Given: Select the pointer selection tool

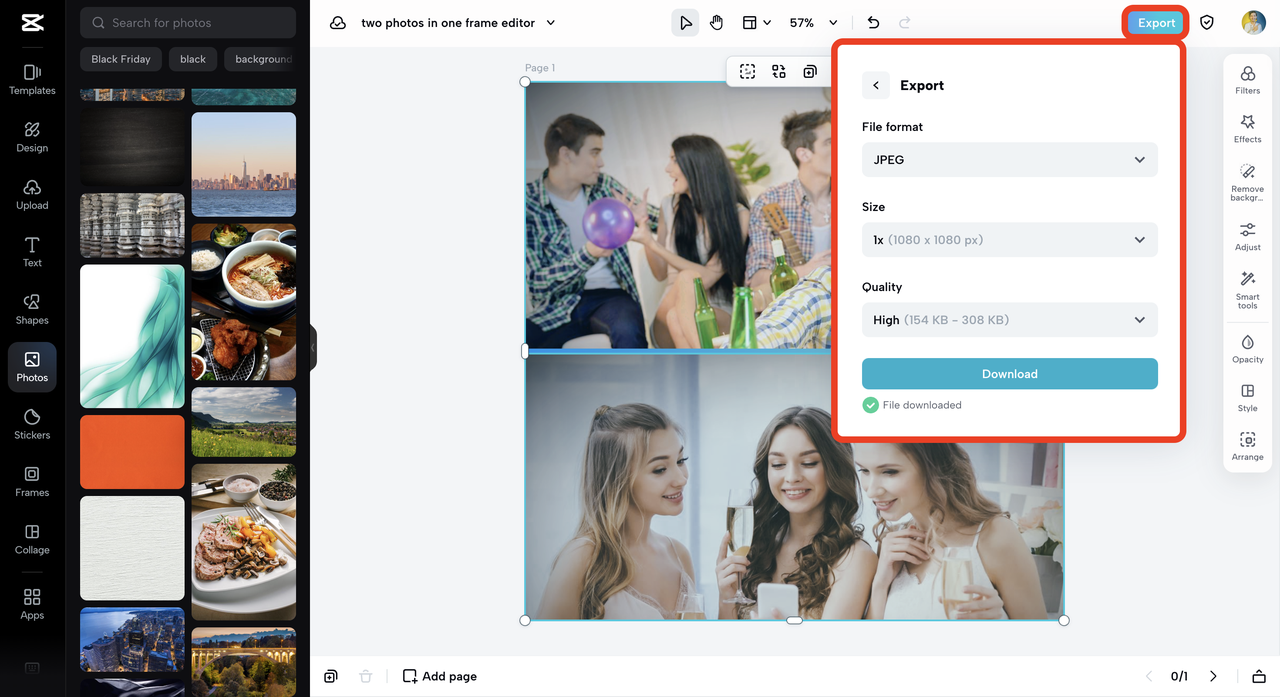Looking at the screenshot, I should point(685,23).
